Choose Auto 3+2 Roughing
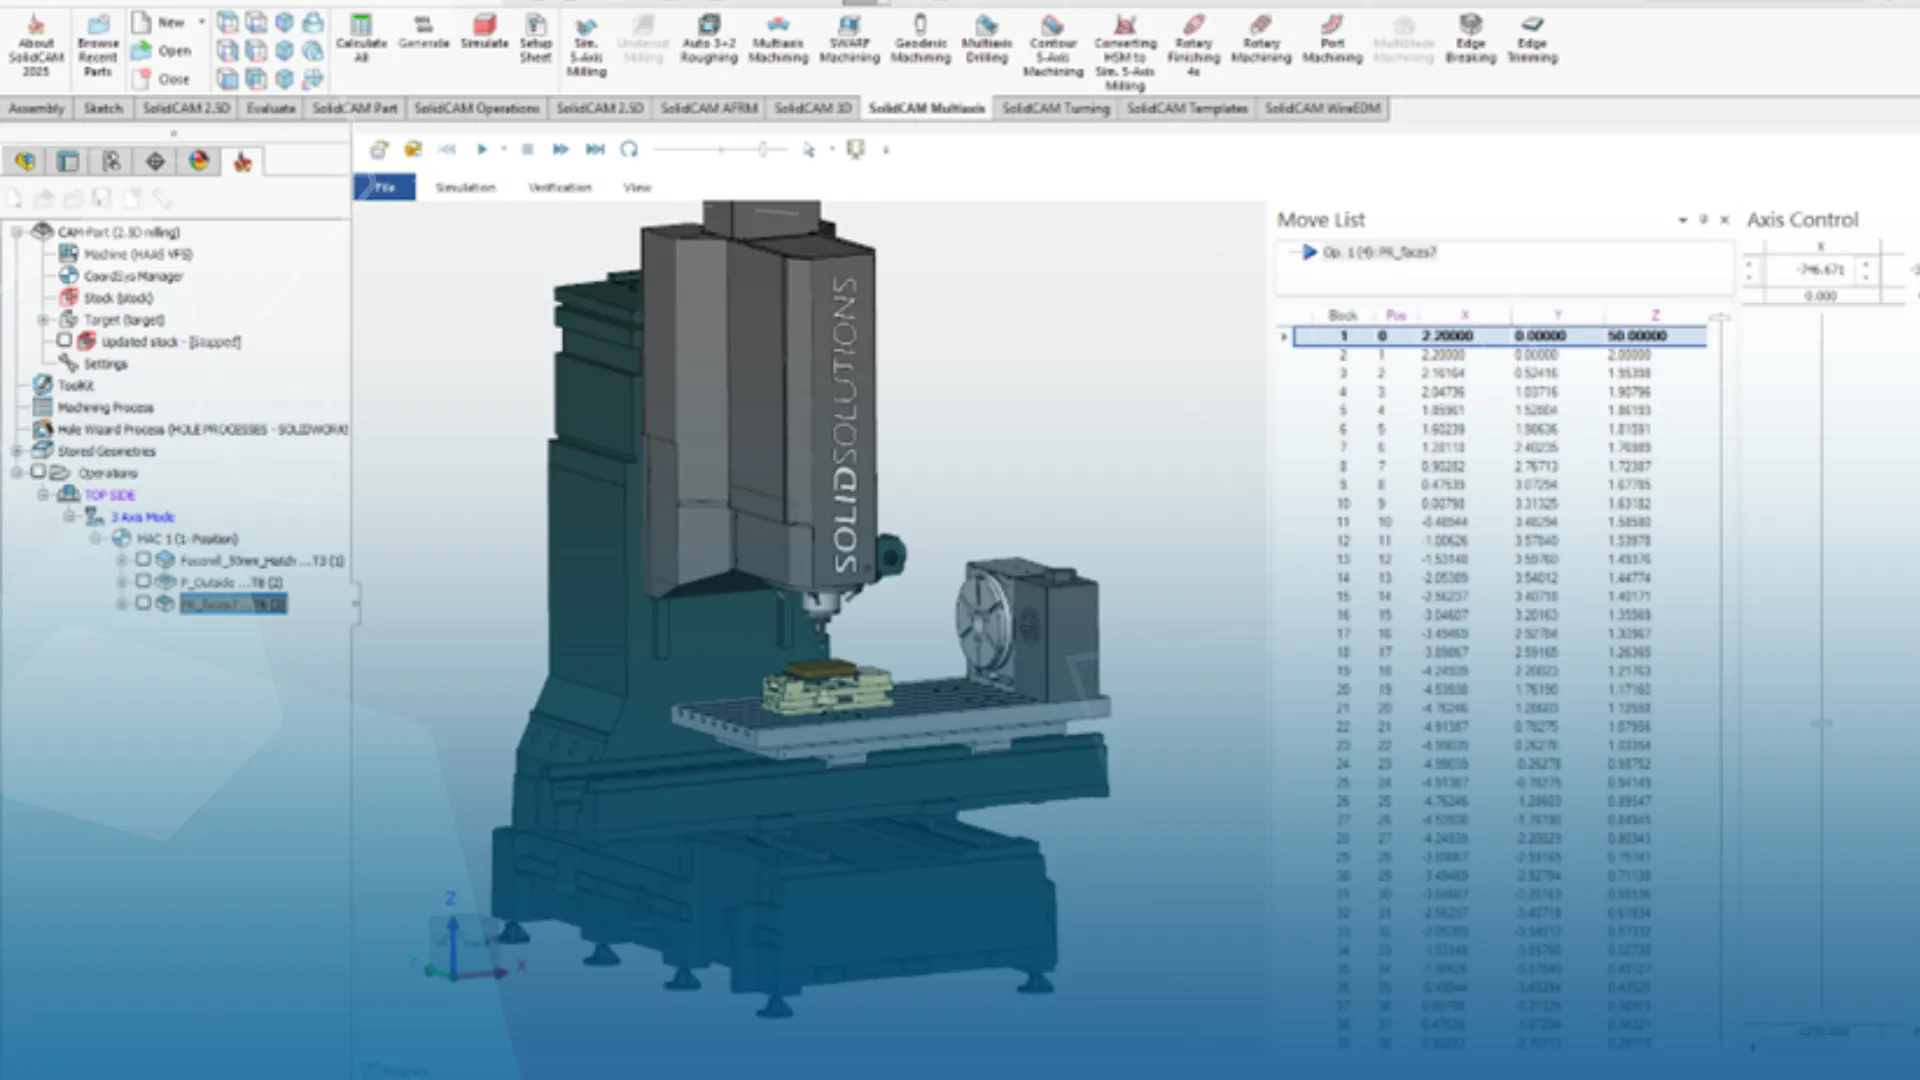1920x1080 pixels. (x=709, y=38)
